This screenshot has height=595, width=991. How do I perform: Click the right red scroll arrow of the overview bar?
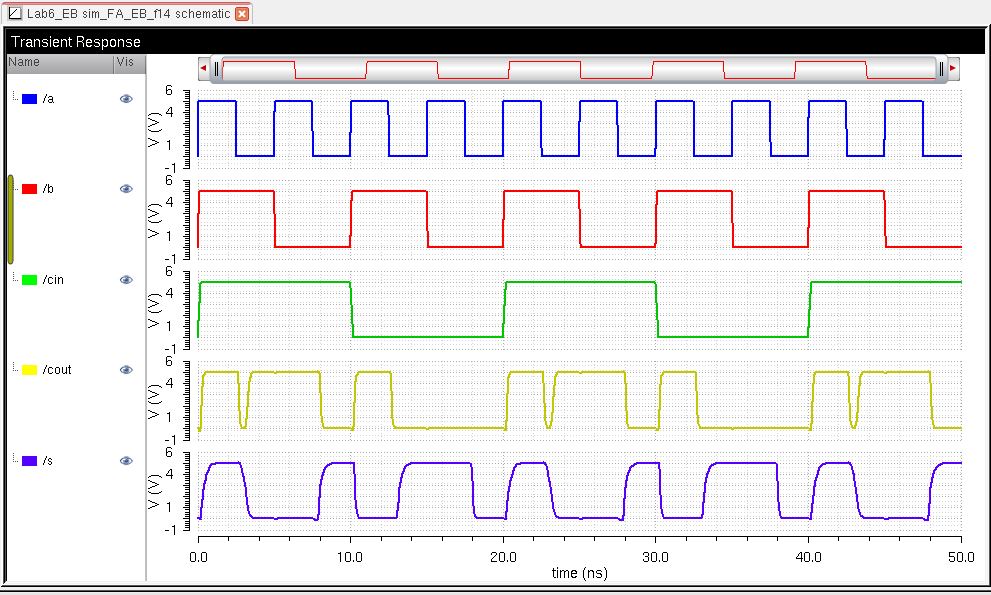(x=953, y=68)
